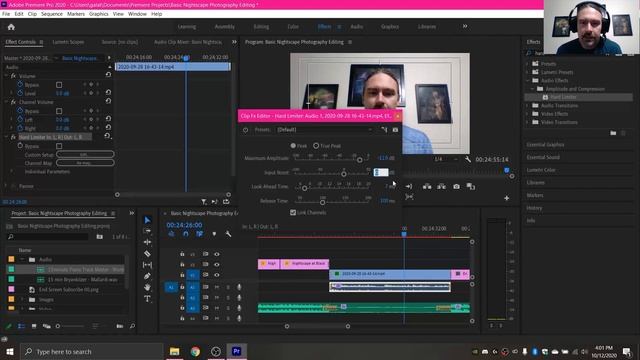Select the Type tool

click(147, 299)
